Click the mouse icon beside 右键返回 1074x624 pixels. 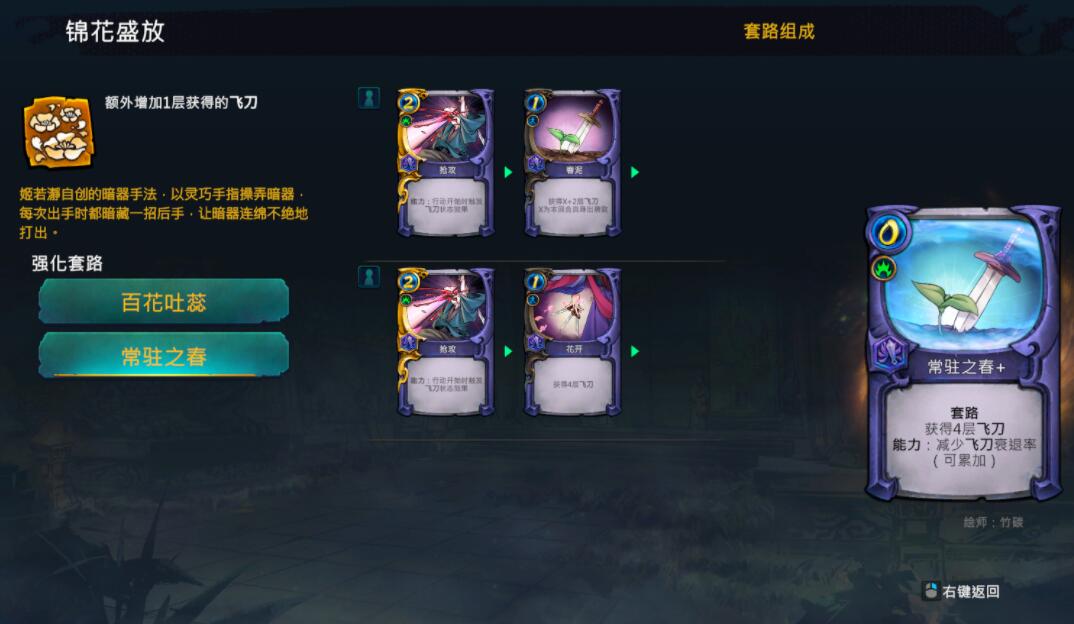931,590
